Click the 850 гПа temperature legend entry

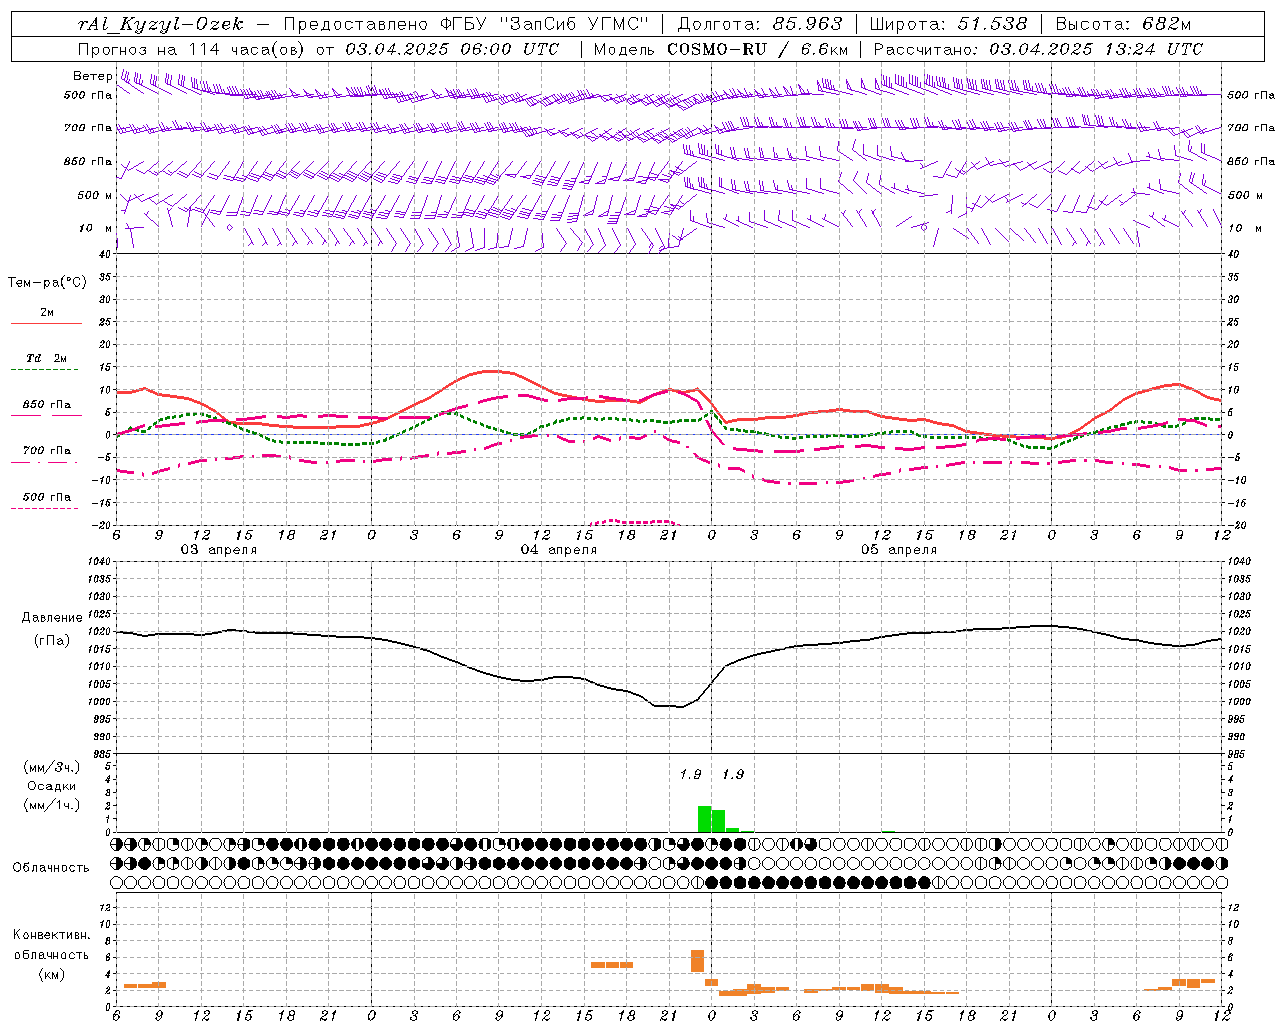click(x=47, y=405)
